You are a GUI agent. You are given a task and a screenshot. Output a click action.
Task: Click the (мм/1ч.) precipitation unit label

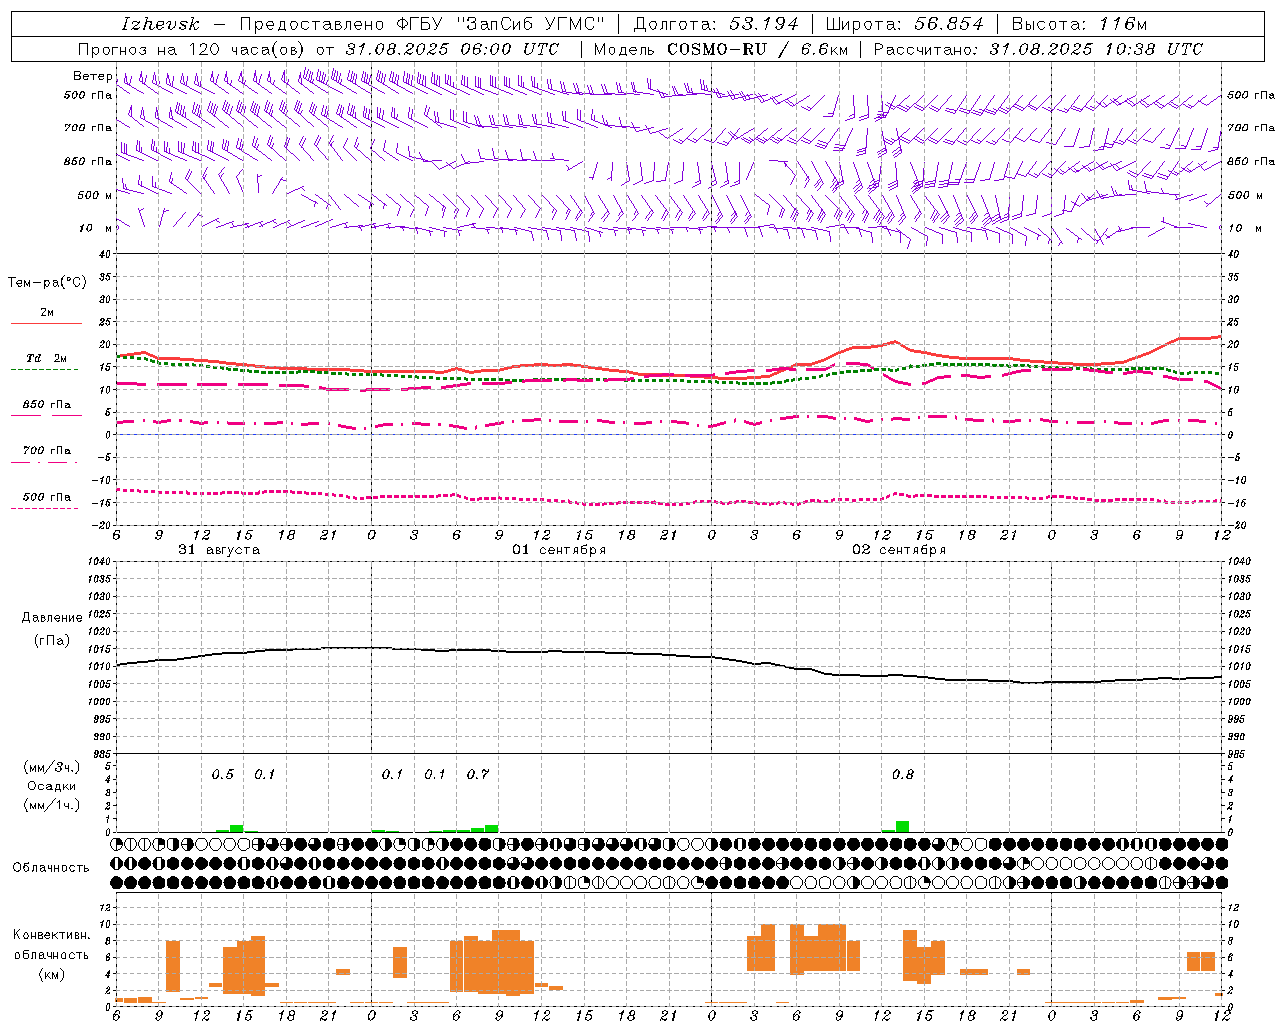(x=52, y=805)
